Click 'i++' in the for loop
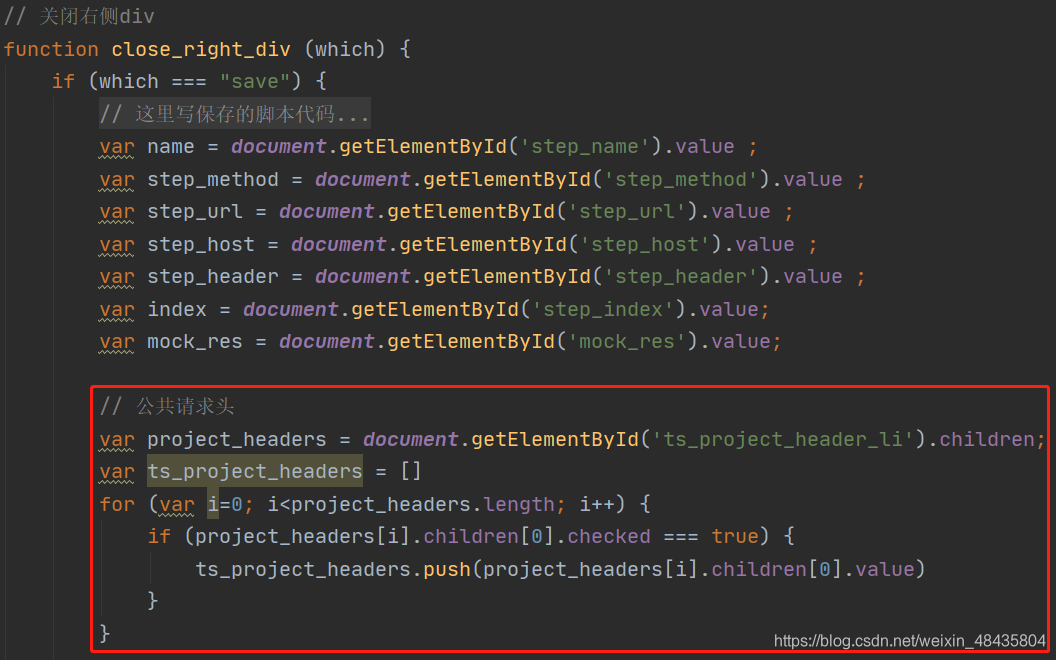Screen dimensions: 1056x660 [x=597, y=504]
